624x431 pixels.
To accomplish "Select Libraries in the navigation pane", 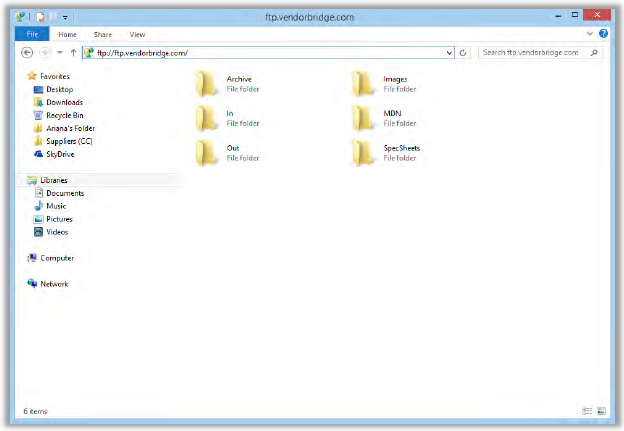I will (x=54, y=180).
